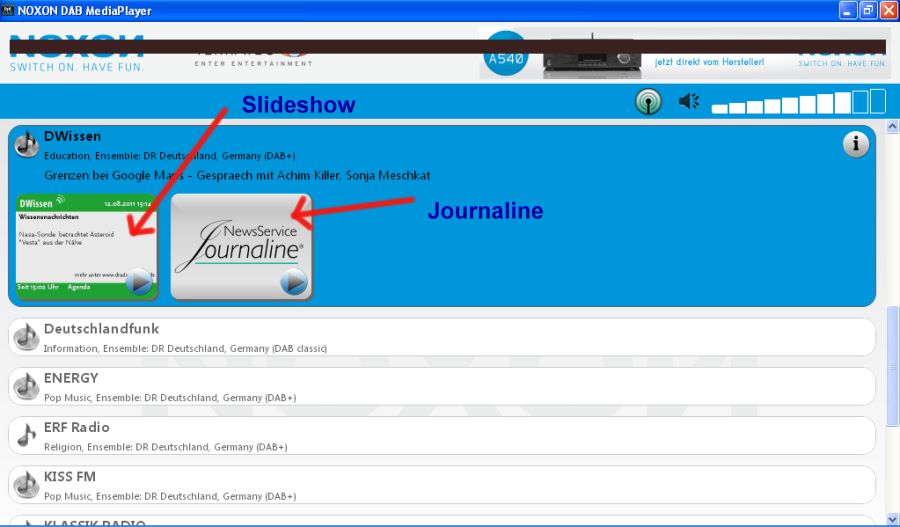Click the ENERGY station music note icon
The image size is (900, 527).
point(26,386)
